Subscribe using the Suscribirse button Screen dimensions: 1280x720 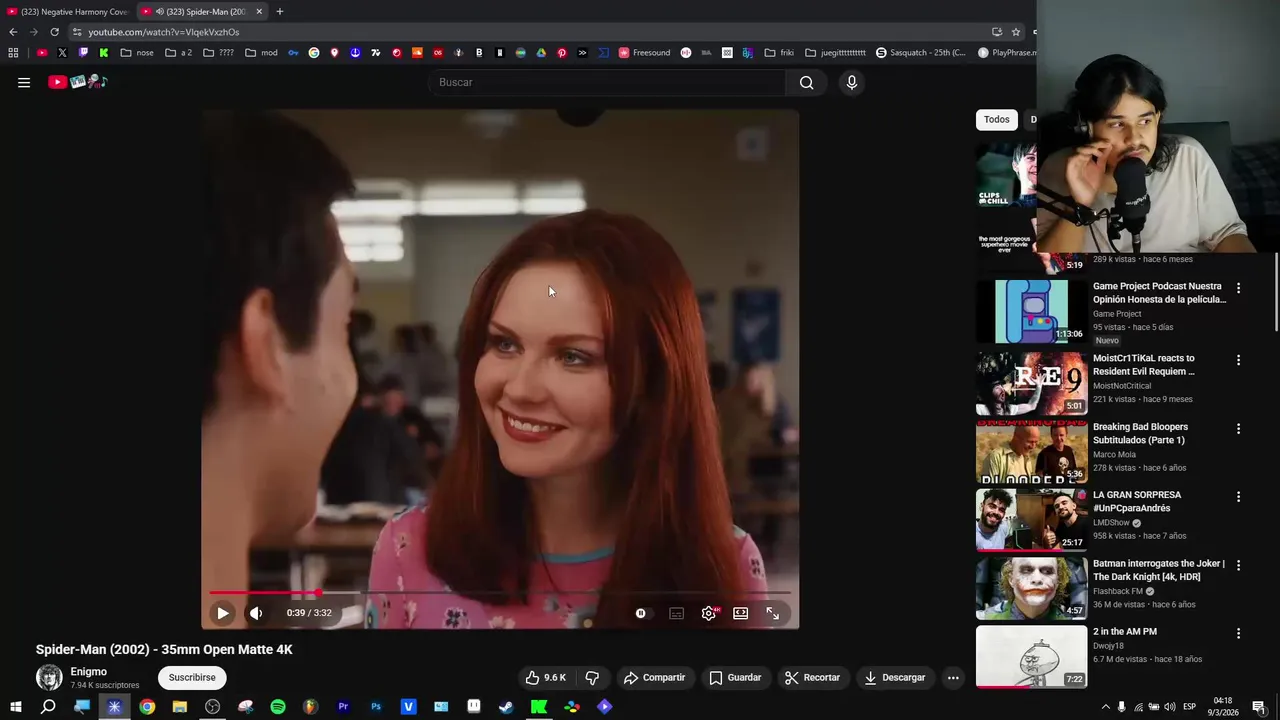click(x=192, y=677)
